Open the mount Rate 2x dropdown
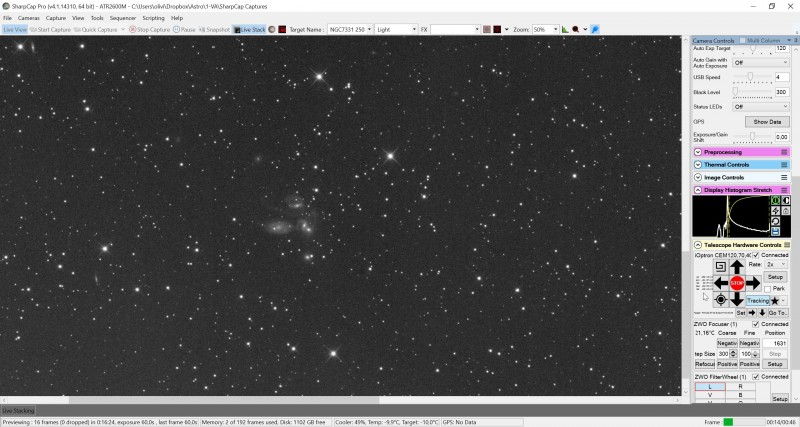Screen dimensions: 800x427 point(776,264)
